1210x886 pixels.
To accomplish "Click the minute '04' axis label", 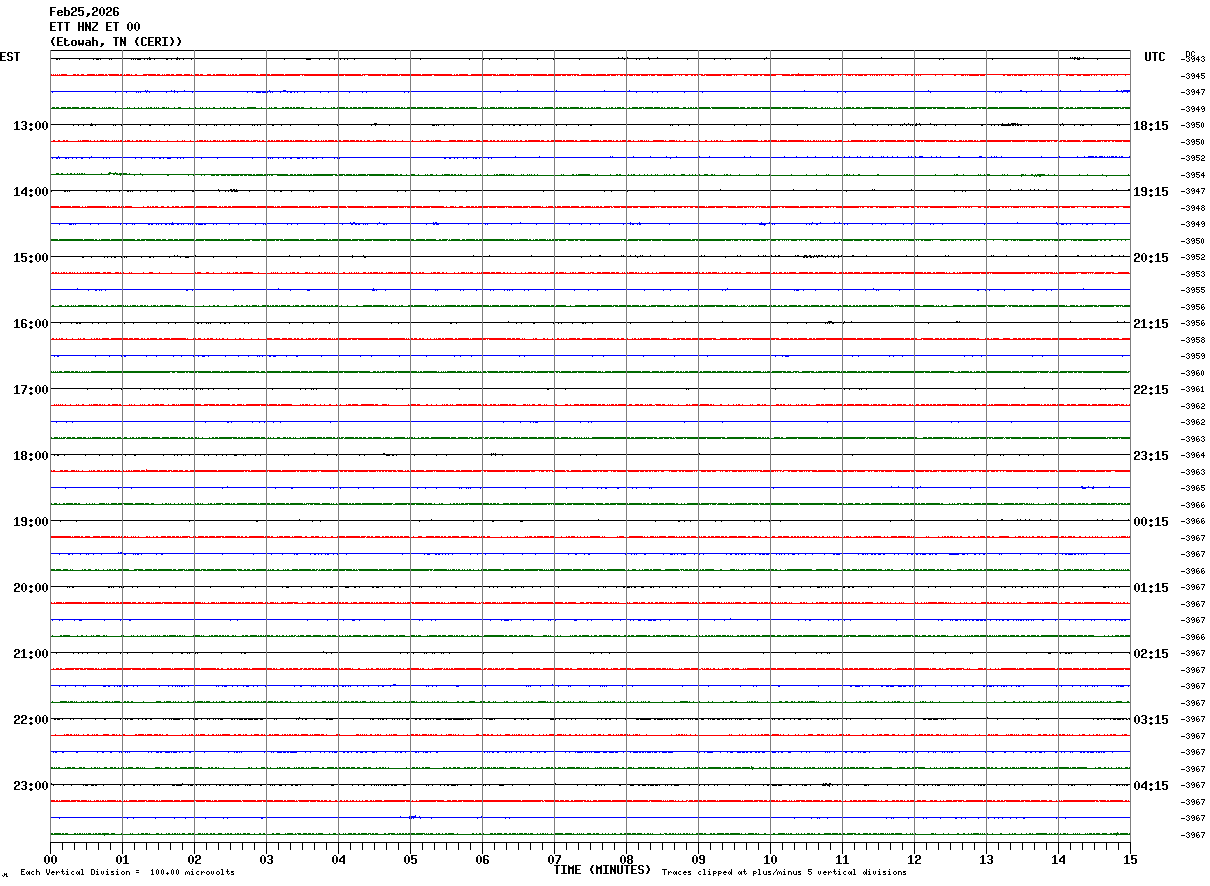I will [x=338, y=860].
